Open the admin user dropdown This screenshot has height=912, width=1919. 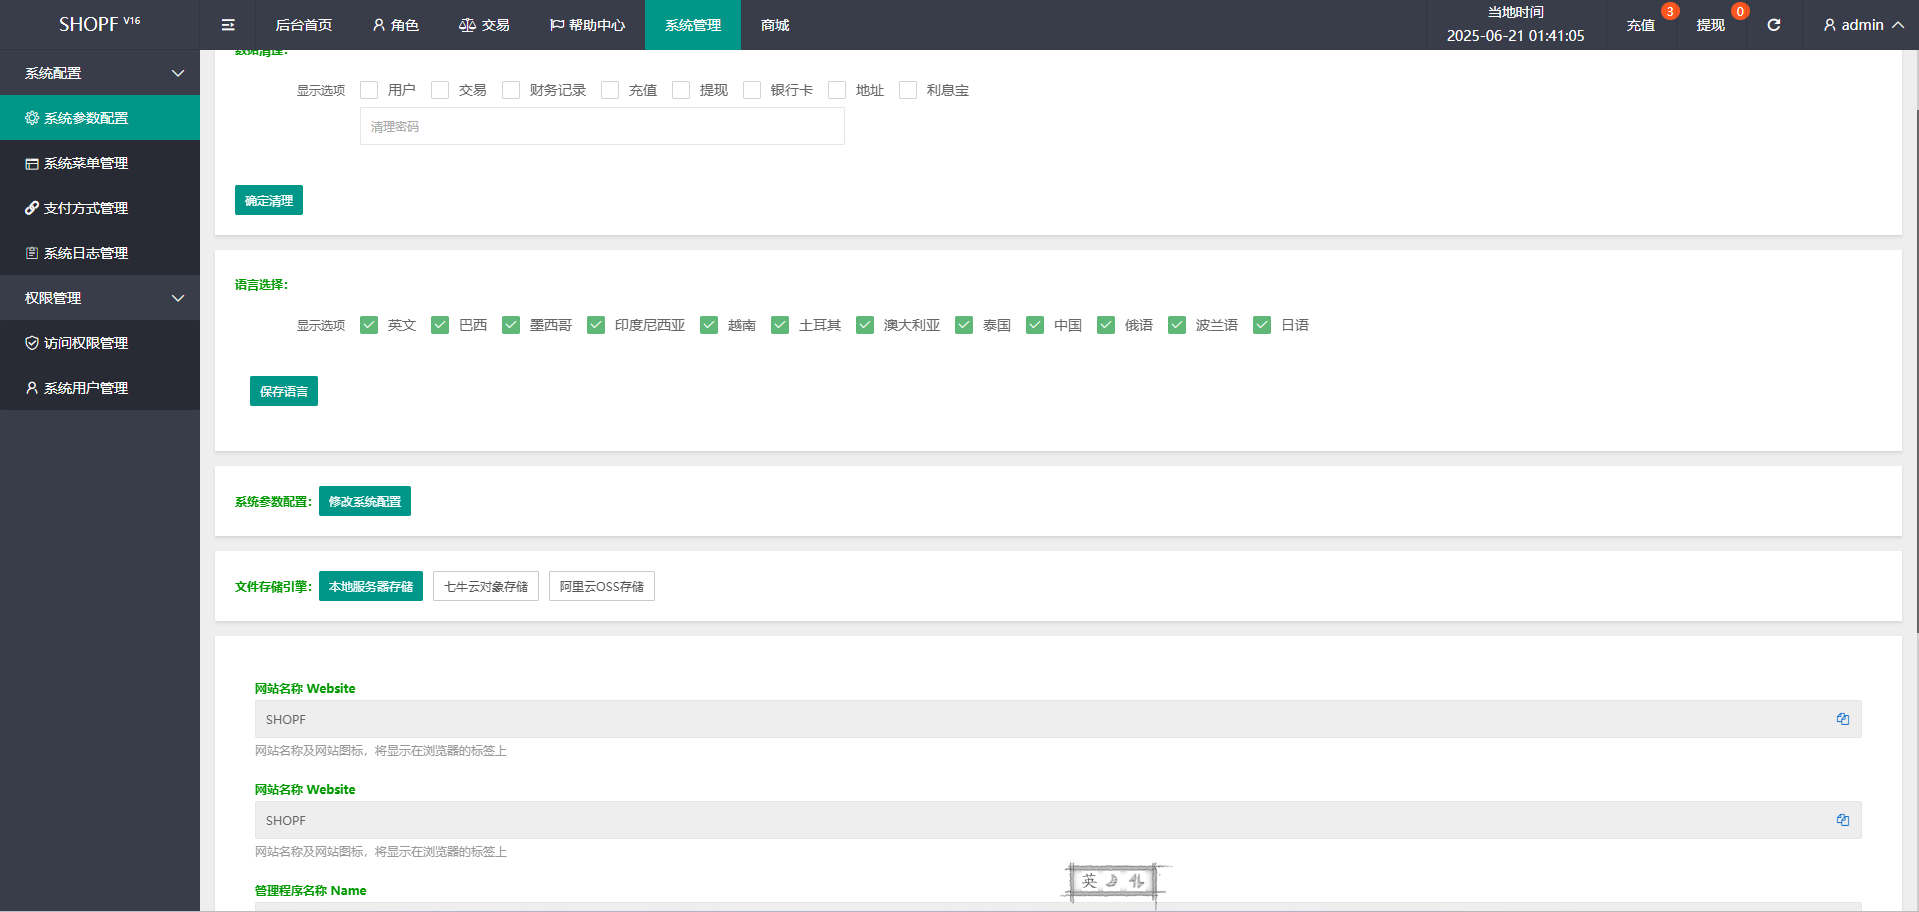coord(1862,25)
